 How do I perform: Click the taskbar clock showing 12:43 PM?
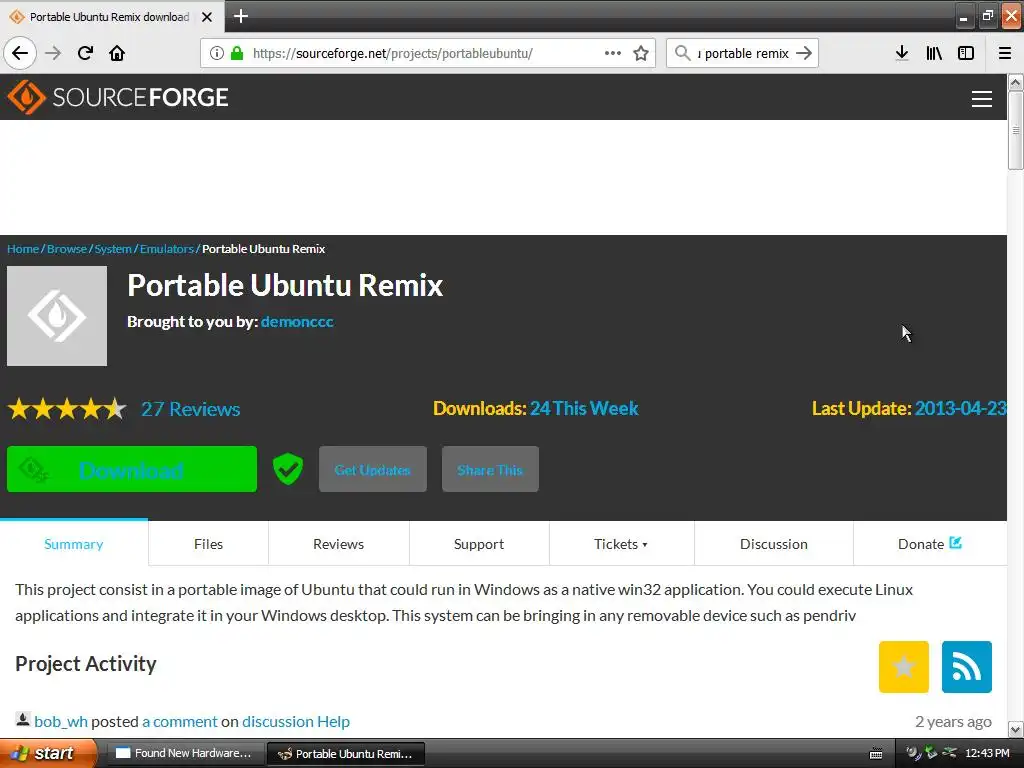(x=987, y=754)
